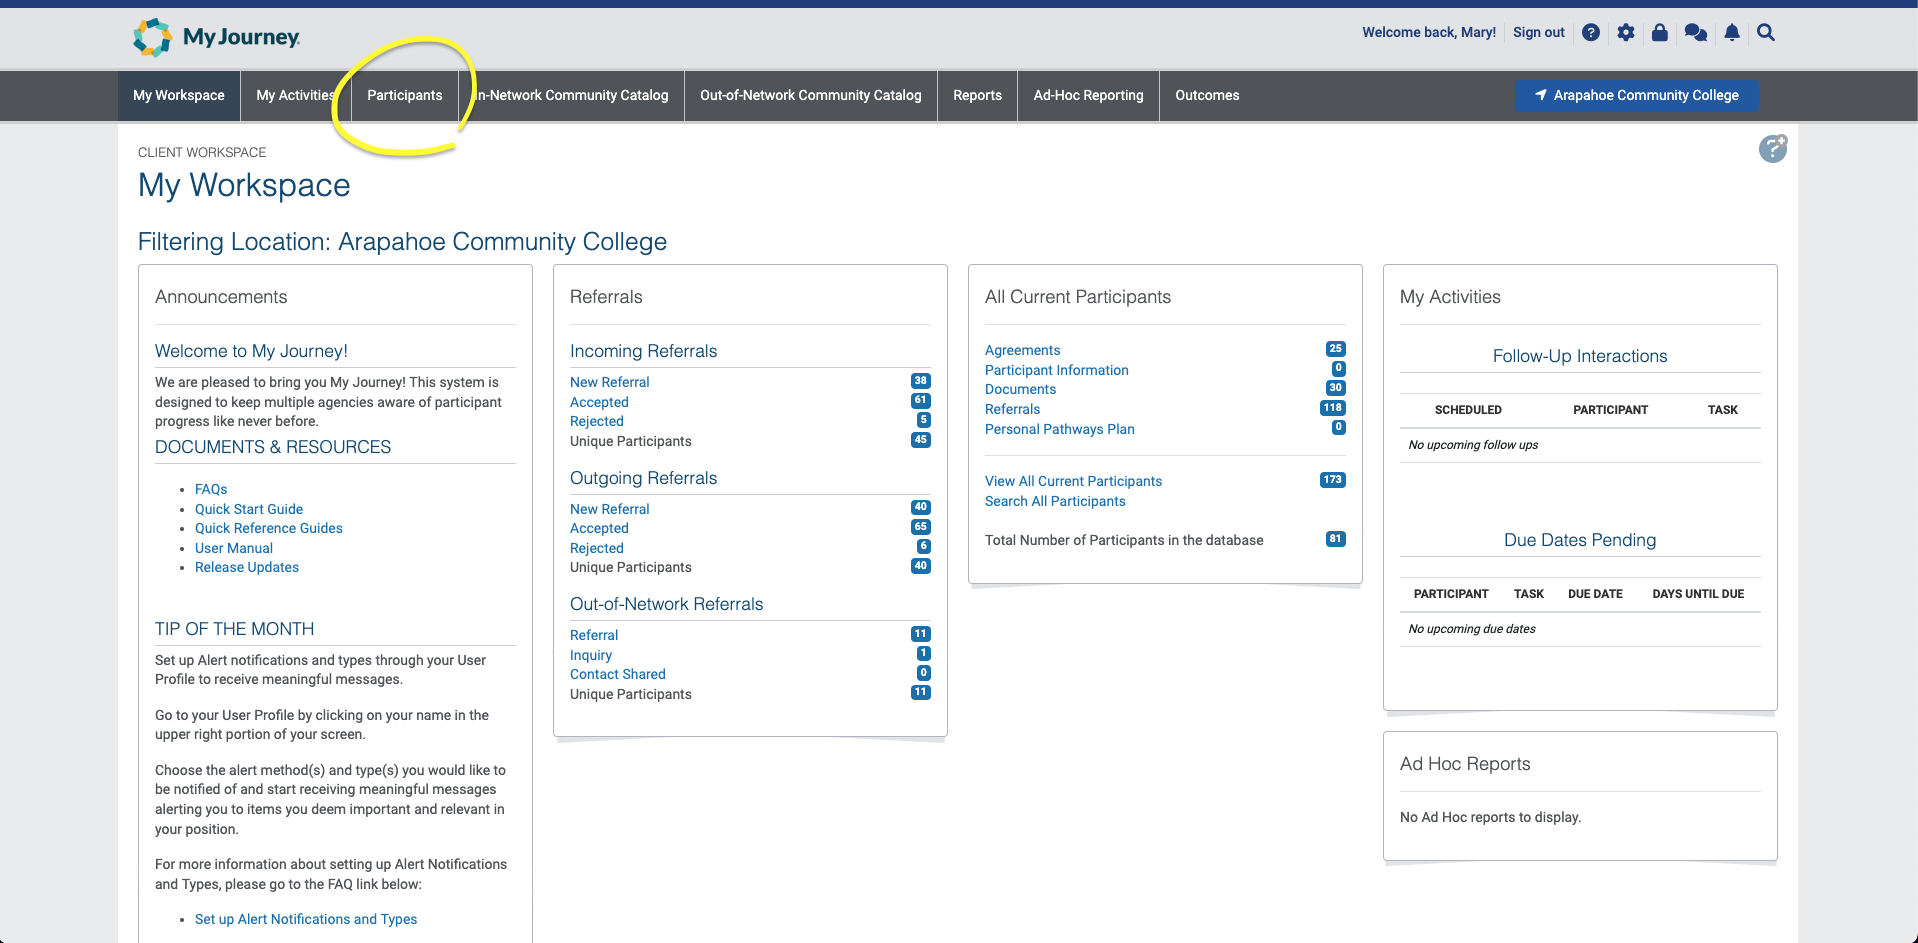Screen dimensions: 1918x943
Task: Click the Agreements count badge 25
Action: 1335,349
